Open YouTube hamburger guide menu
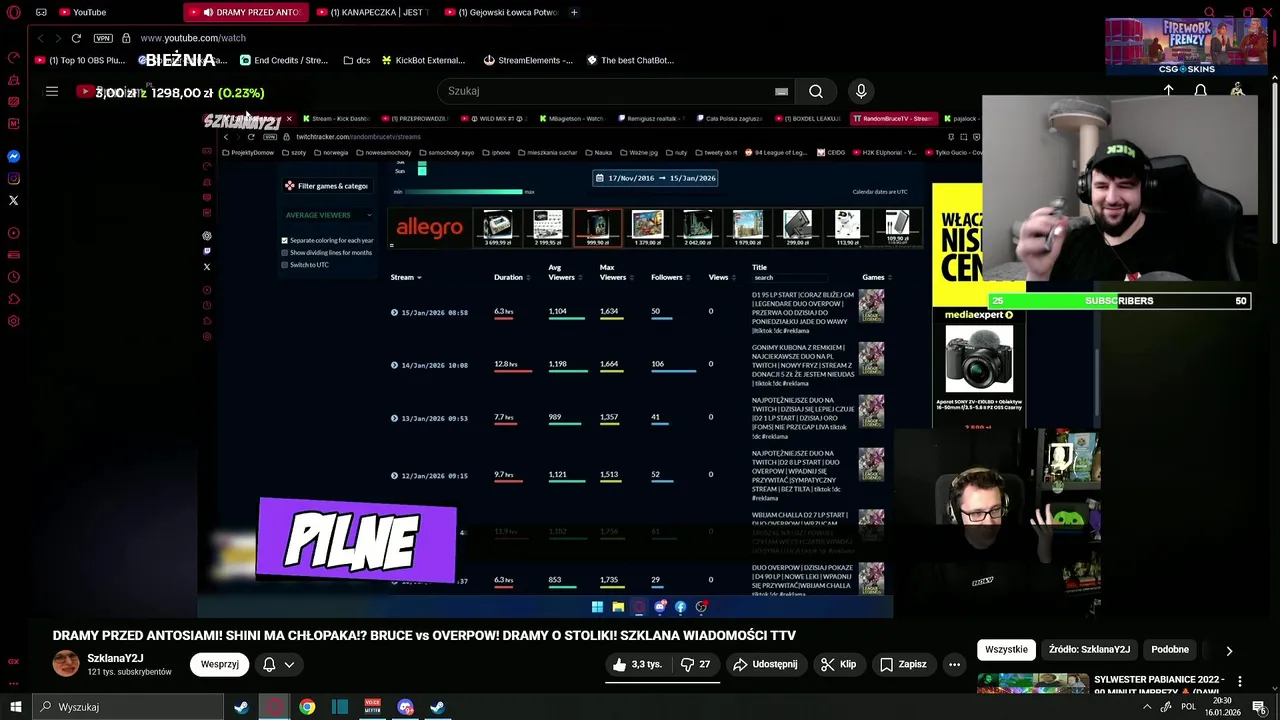Screen dimensions: 1280x720 [52, 91]
